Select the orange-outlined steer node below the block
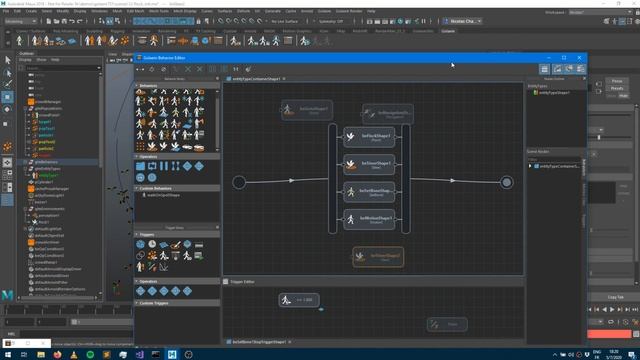The width and height of the screenshot is (640, 360). pos(378,257)
